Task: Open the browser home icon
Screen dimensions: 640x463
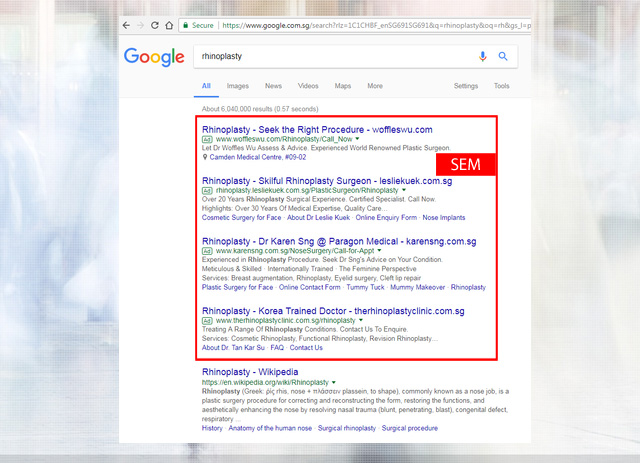Action: [x=169, y=25]
